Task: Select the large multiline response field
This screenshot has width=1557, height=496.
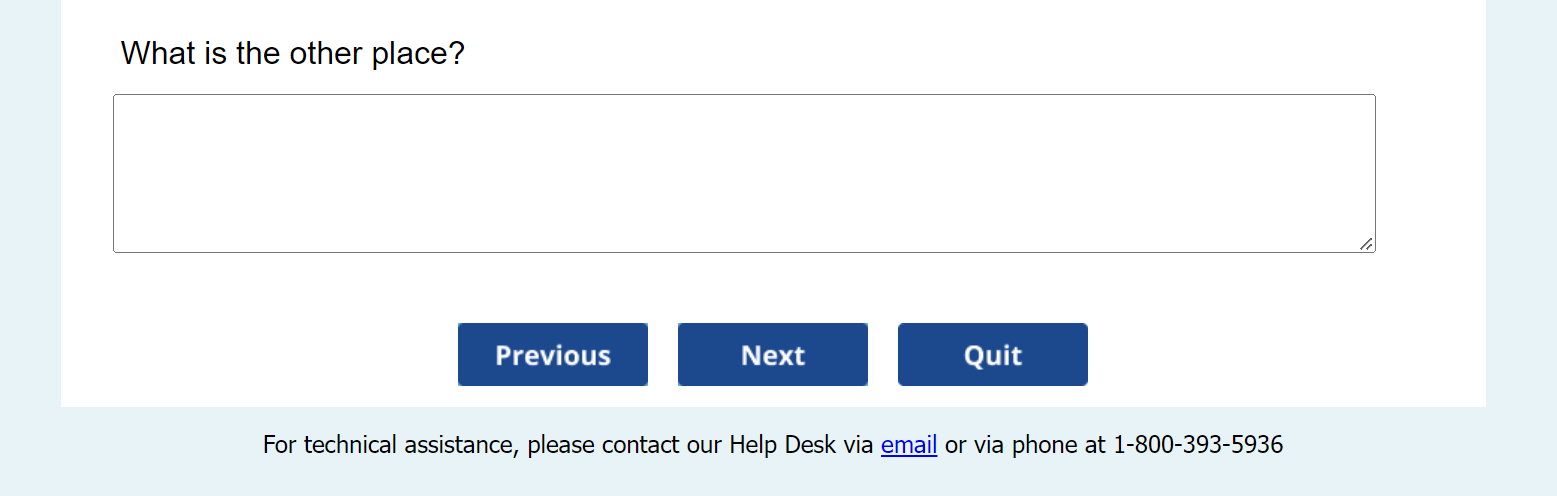Action: 743,173
